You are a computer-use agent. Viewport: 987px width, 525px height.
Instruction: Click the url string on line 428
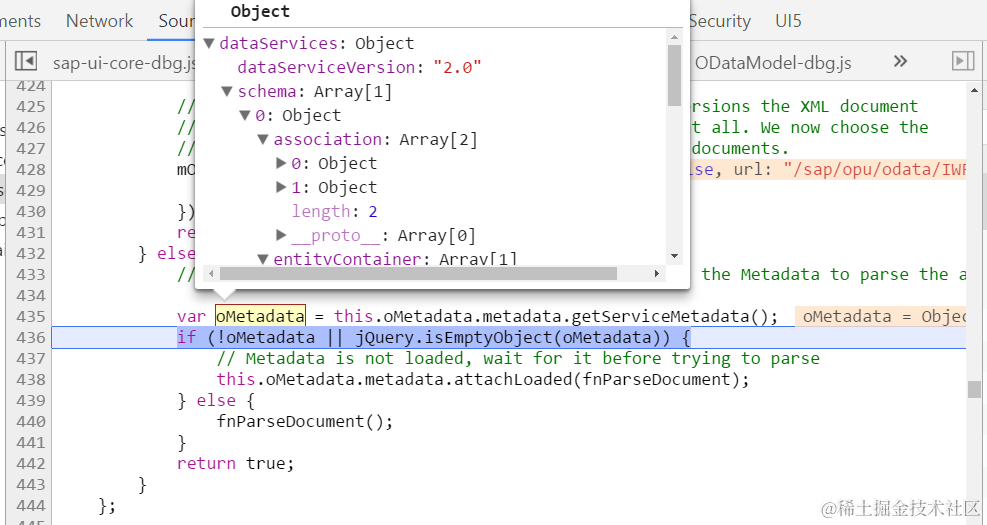(875, 169)
